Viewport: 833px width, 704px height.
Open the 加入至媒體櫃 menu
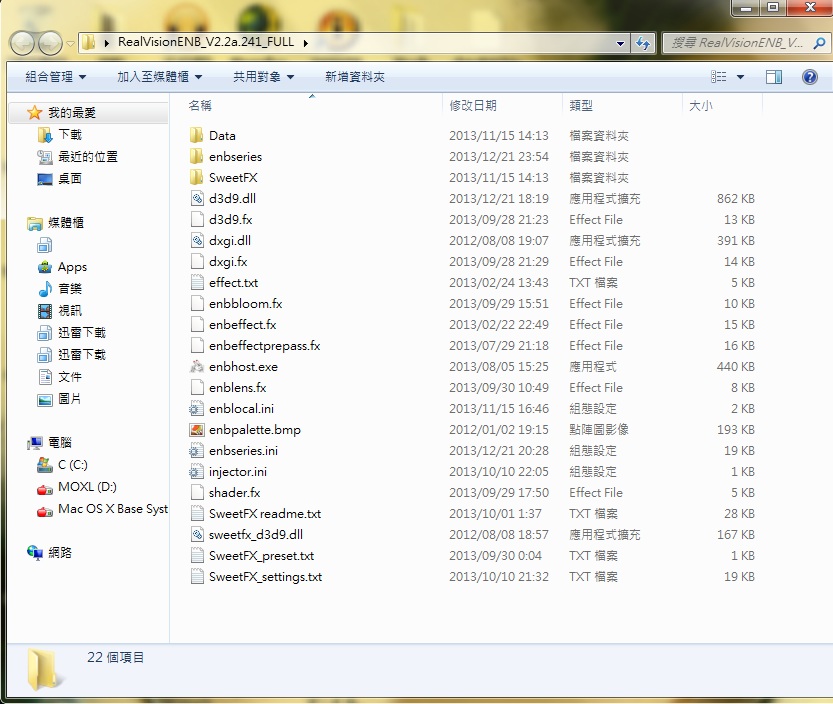tap(159, 77)
